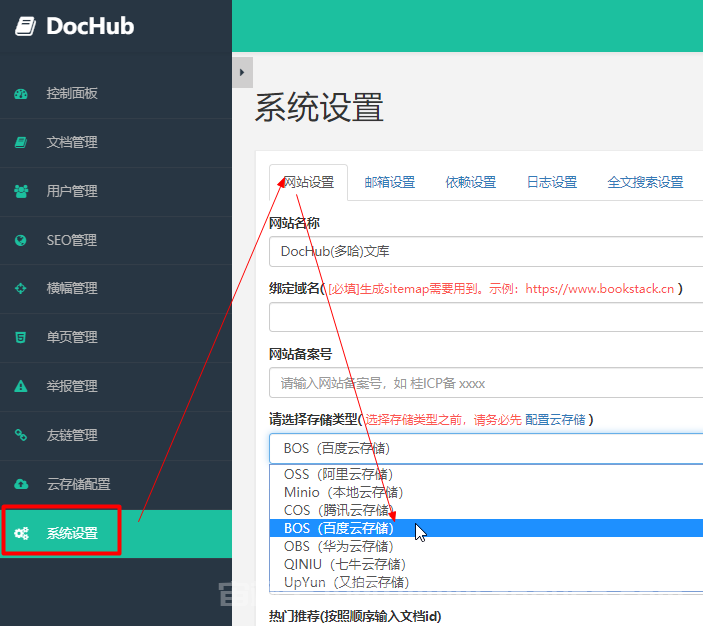Screen dimensions: 703x626
Task: Click the 热门推荐(按照顺序输入文档id) label
Action: click(355, 616)
